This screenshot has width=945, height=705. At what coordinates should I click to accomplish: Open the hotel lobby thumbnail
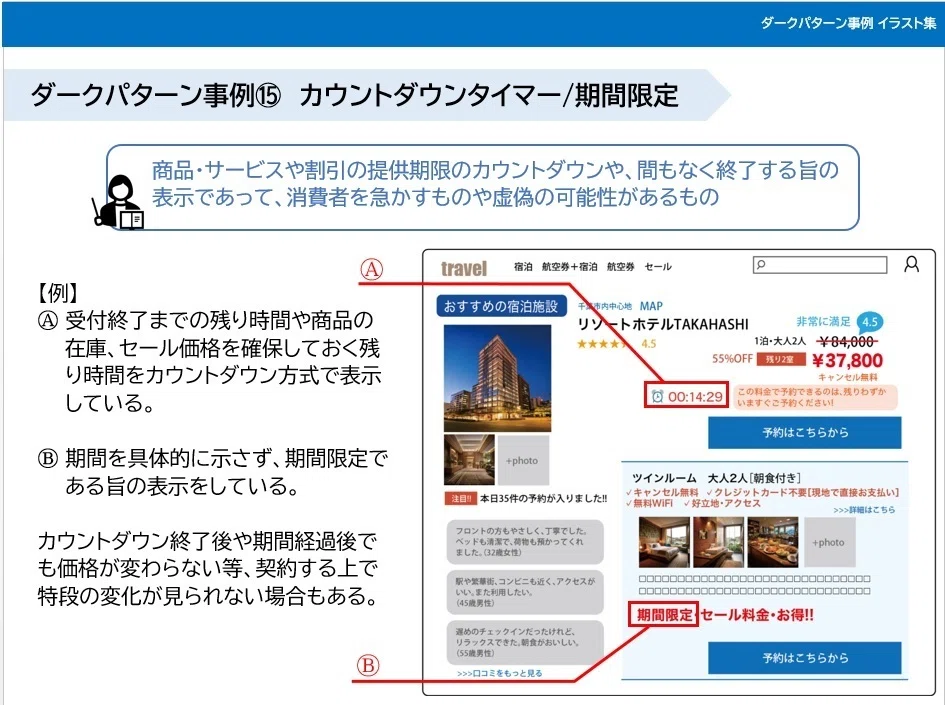pyautogui.click(x=469, y=460)
